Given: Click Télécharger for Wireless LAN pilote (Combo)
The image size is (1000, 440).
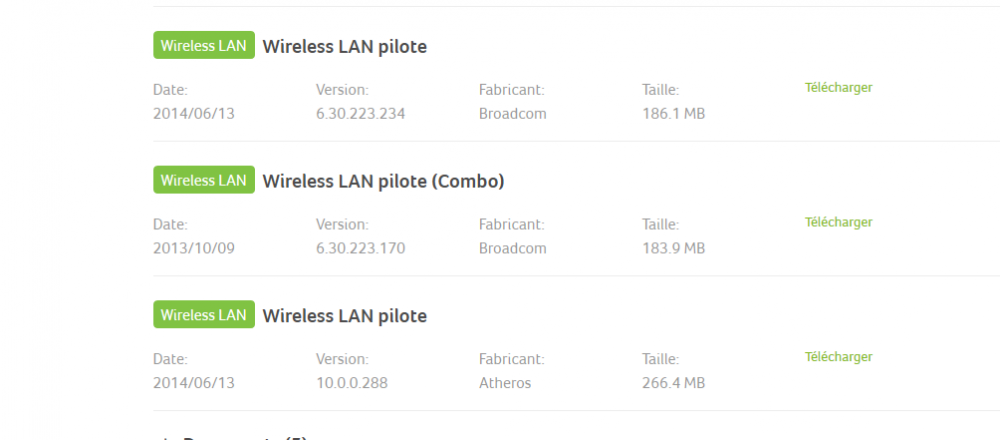Looking at the screenshot, I should 838,222.
